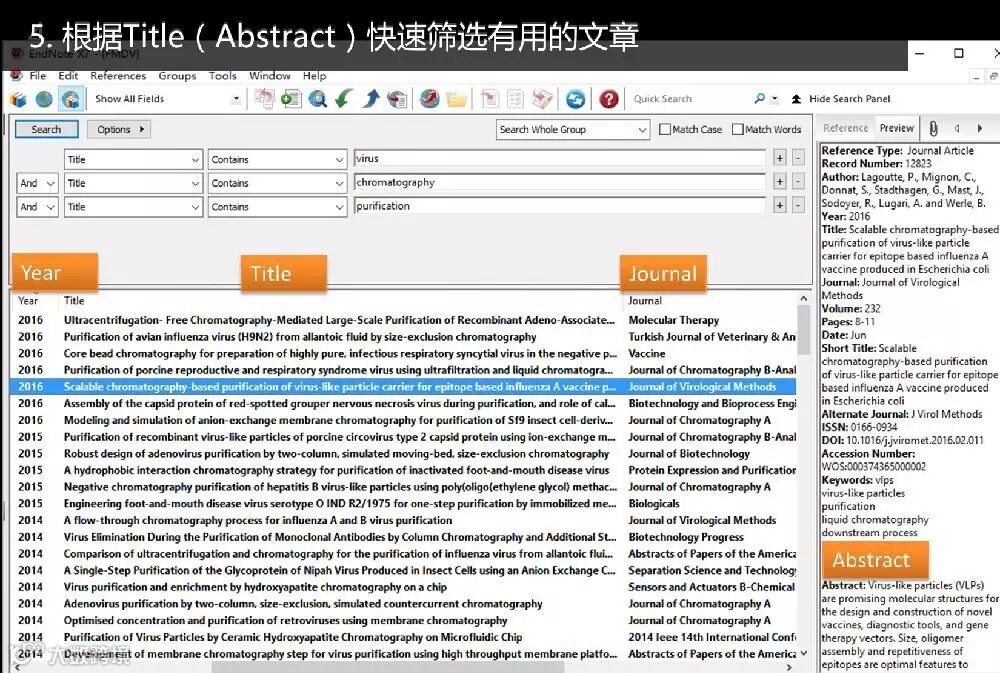Click the Sync Library icon
This screenshot has width=1000, height=673.
pyautogui.click(x=575, y=99)
